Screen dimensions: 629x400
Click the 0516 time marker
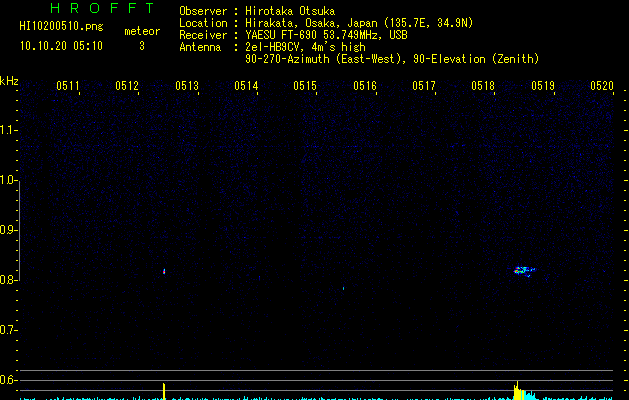365,86
